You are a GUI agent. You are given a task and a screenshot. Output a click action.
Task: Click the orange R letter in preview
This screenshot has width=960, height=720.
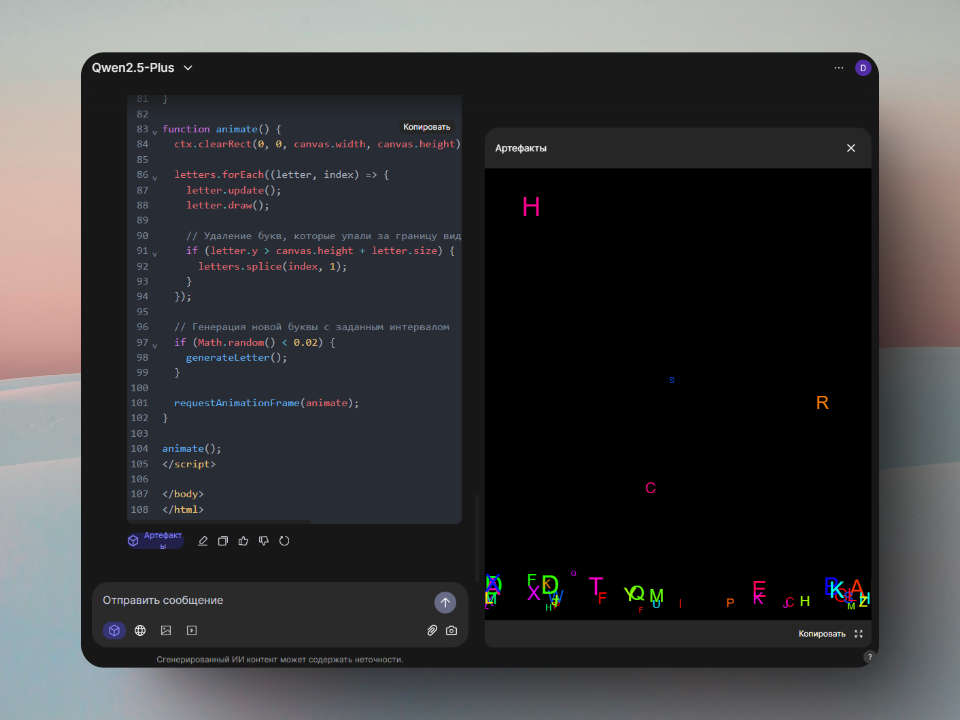(x=822, y=403)
